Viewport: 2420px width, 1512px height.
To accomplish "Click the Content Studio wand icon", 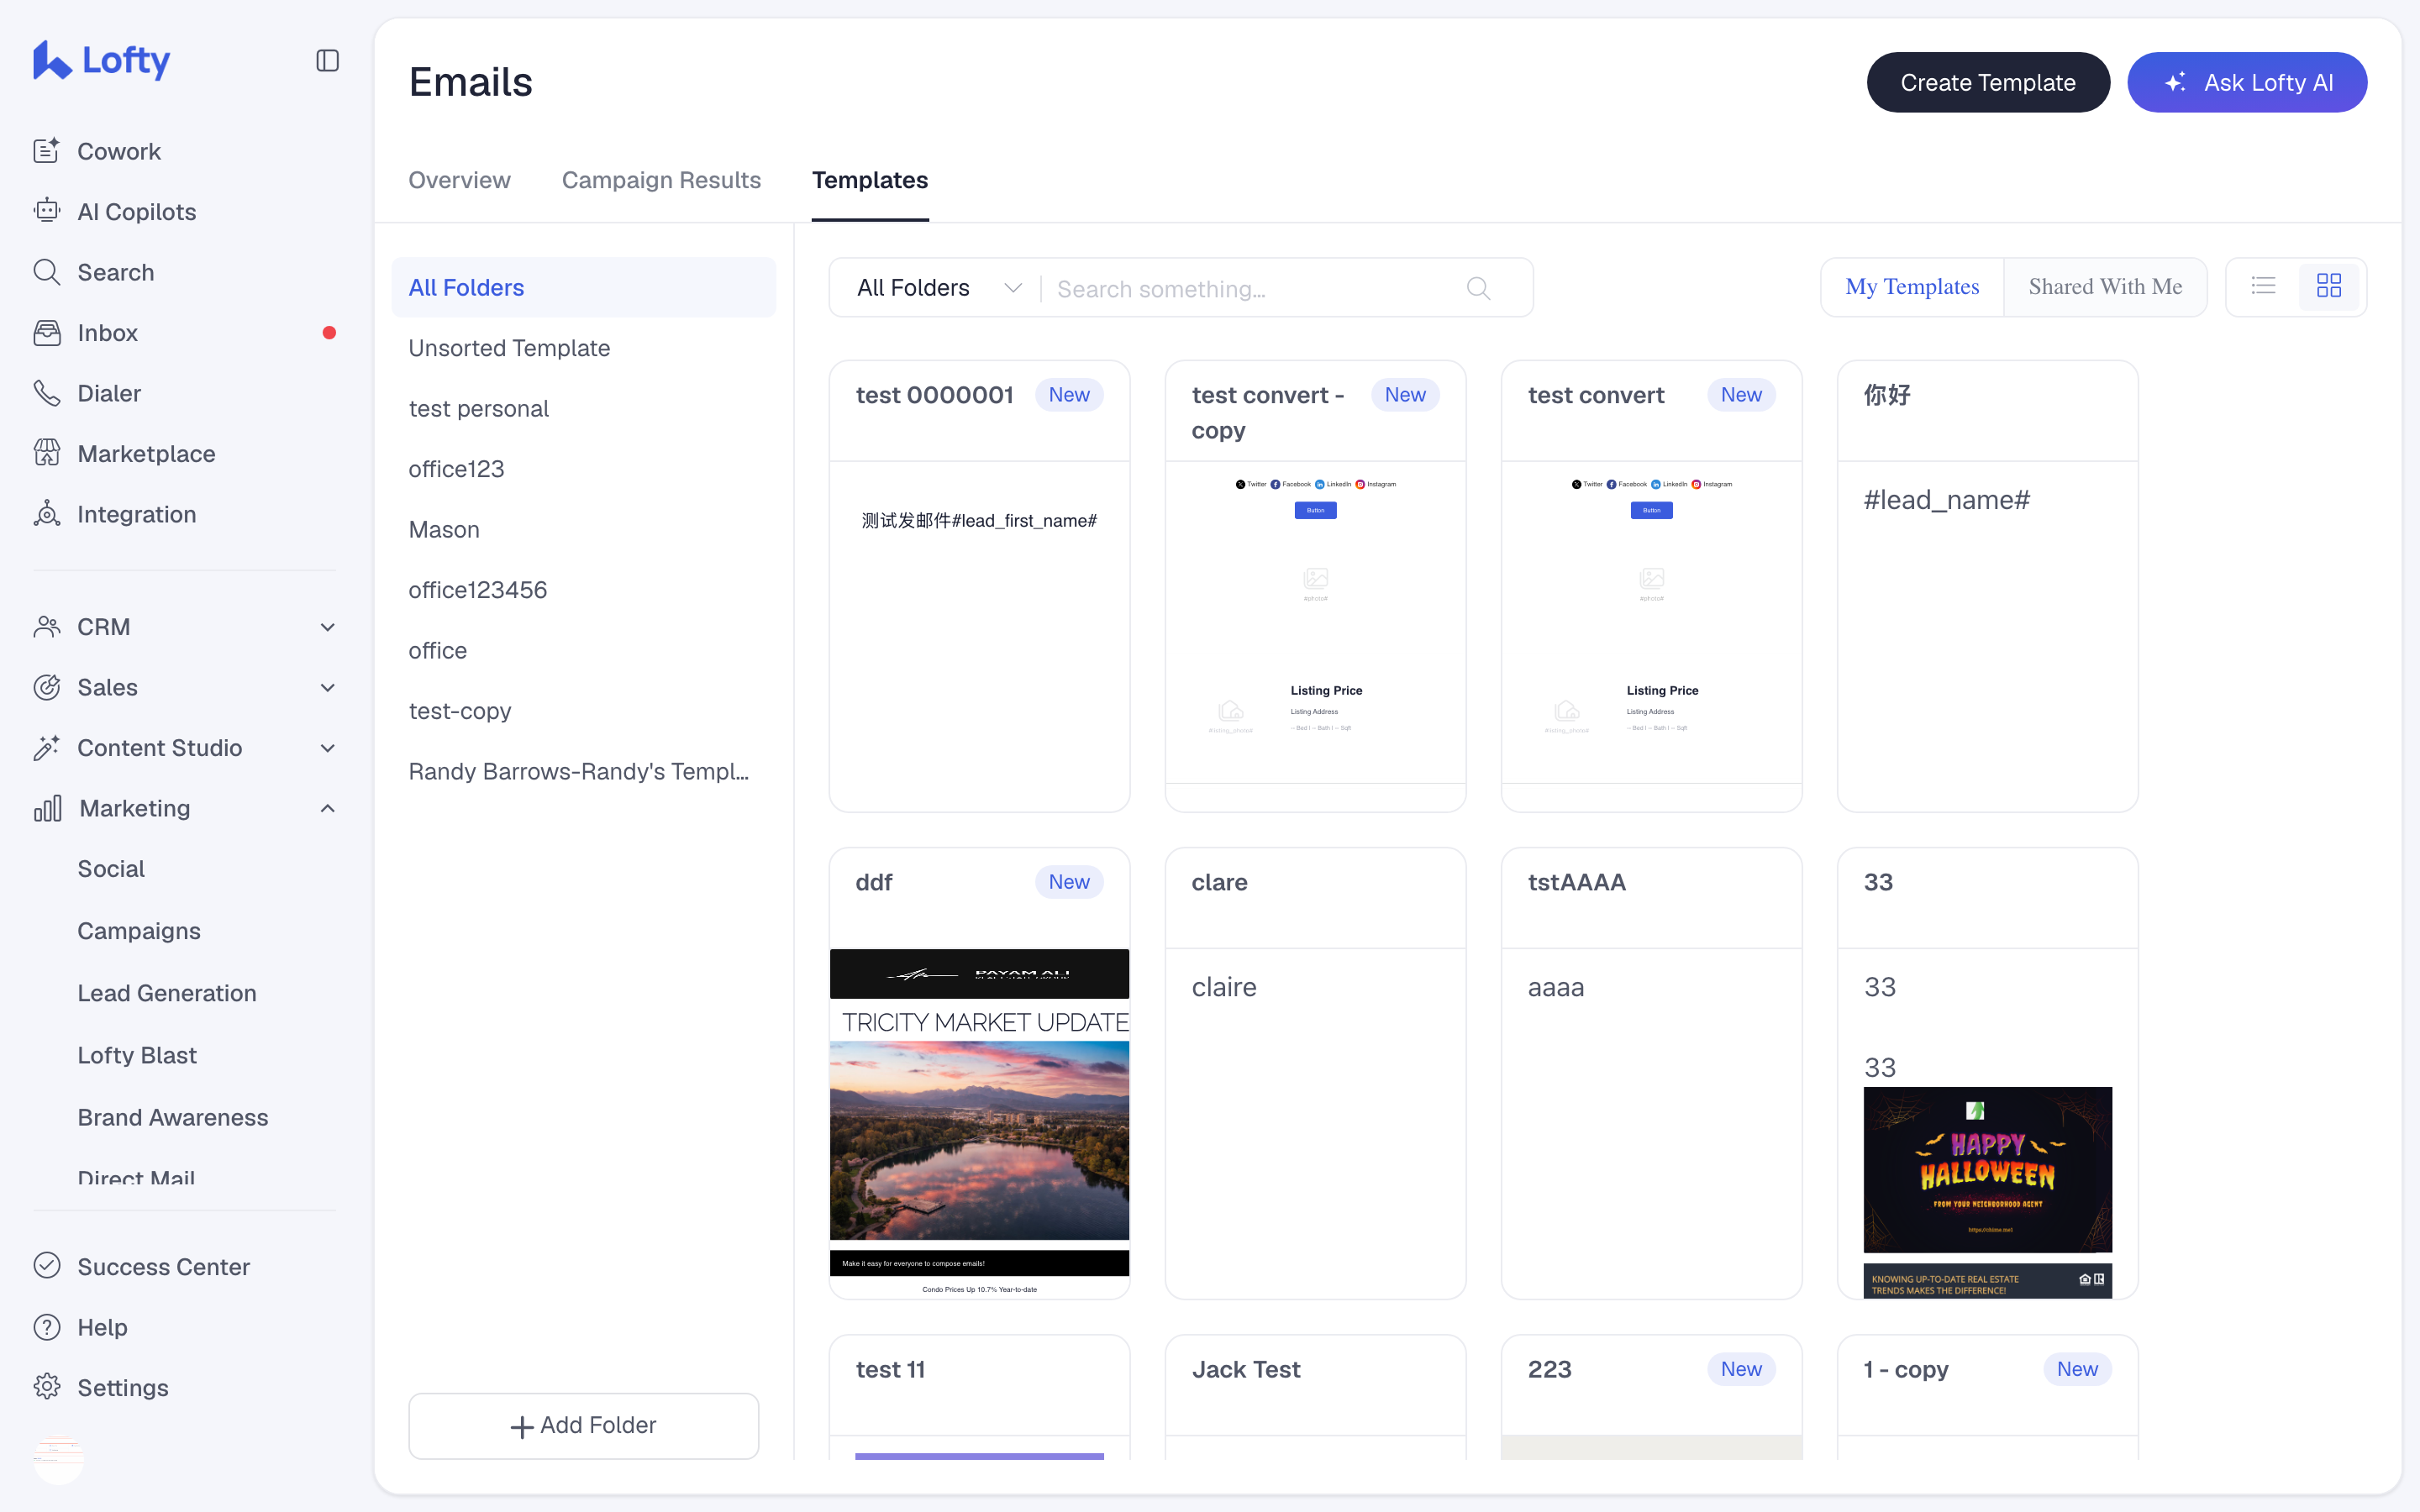I will pos(47,748).
